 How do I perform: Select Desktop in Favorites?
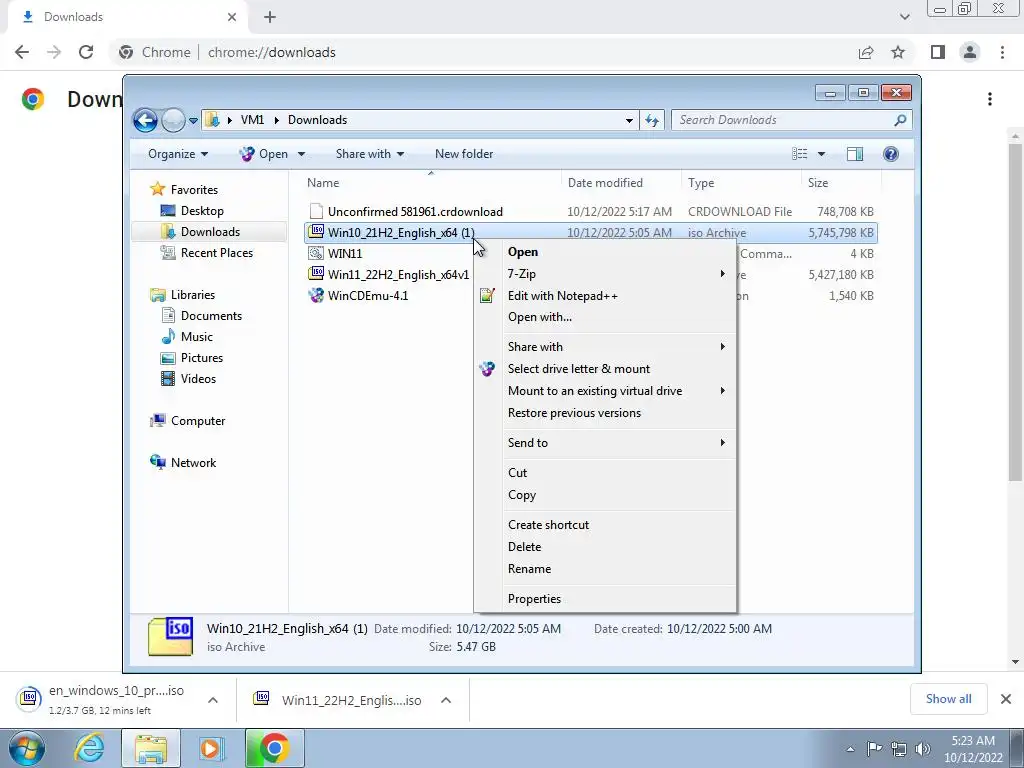(x=201, y=211)
